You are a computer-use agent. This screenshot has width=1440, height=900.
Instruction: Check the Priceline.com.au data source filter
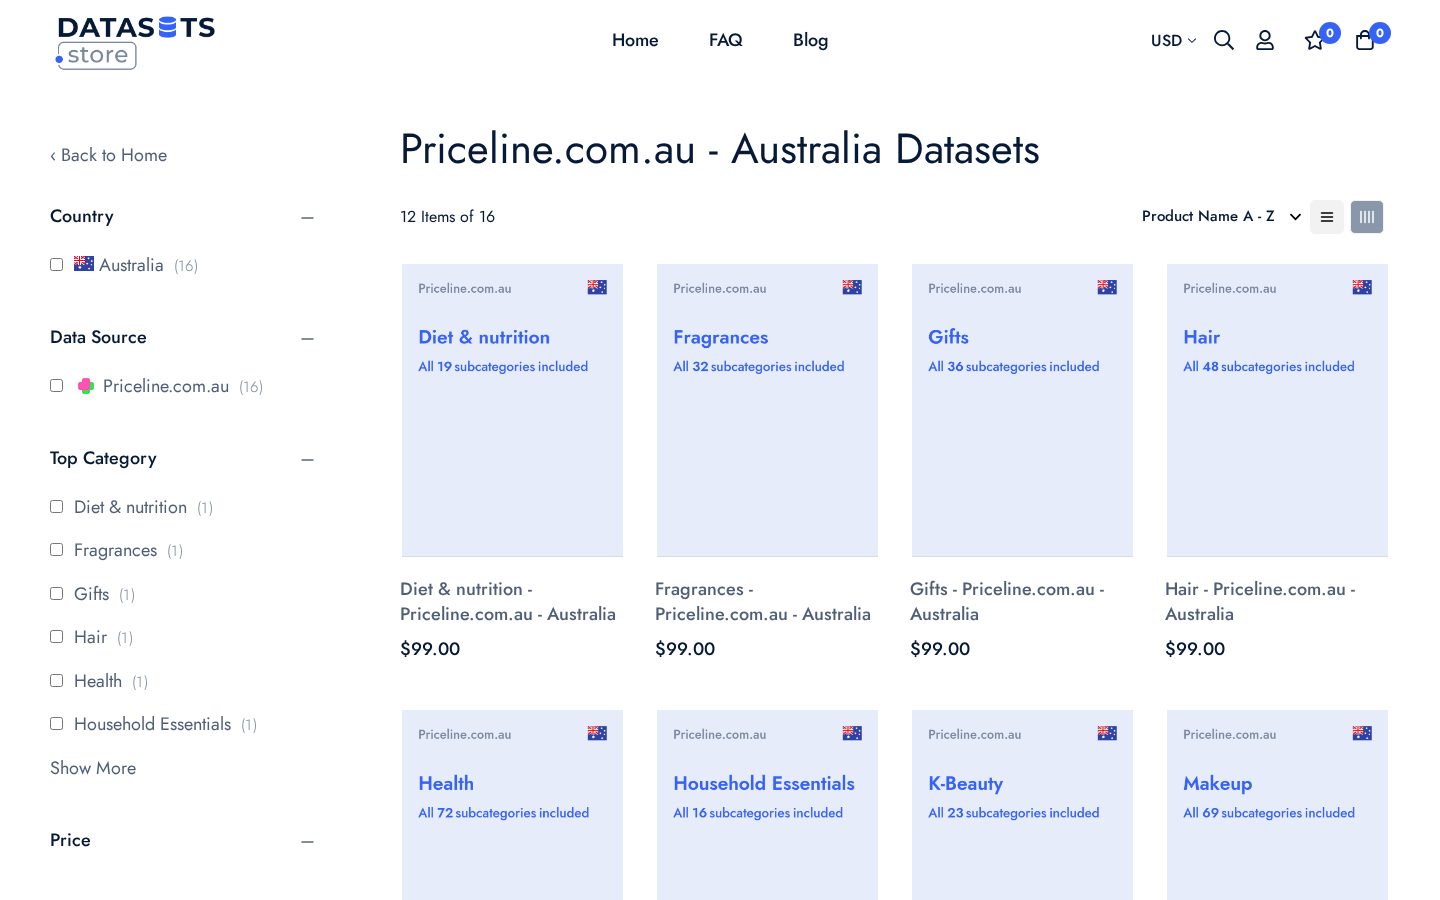click(x=57, y=386)
